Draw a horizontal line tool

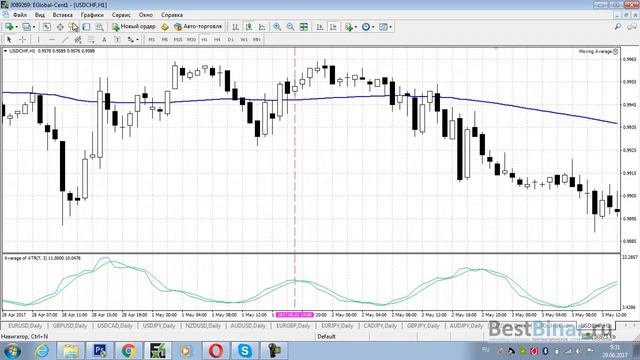tap(52, 40)
